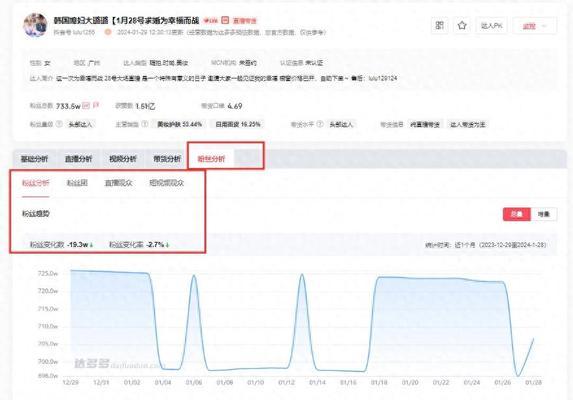
Task: Expand the red monitor dropdown button
Action: 535,26
